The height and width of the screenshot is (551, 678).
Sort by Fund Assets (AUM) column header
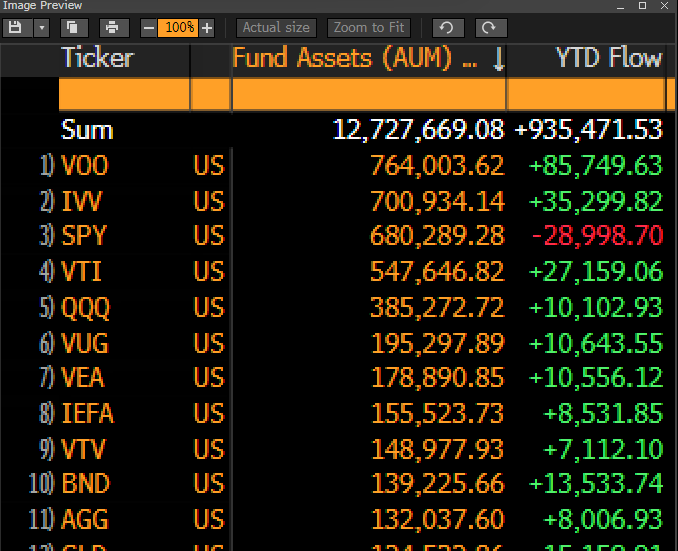pyautogui.click(x=355, y=58)
